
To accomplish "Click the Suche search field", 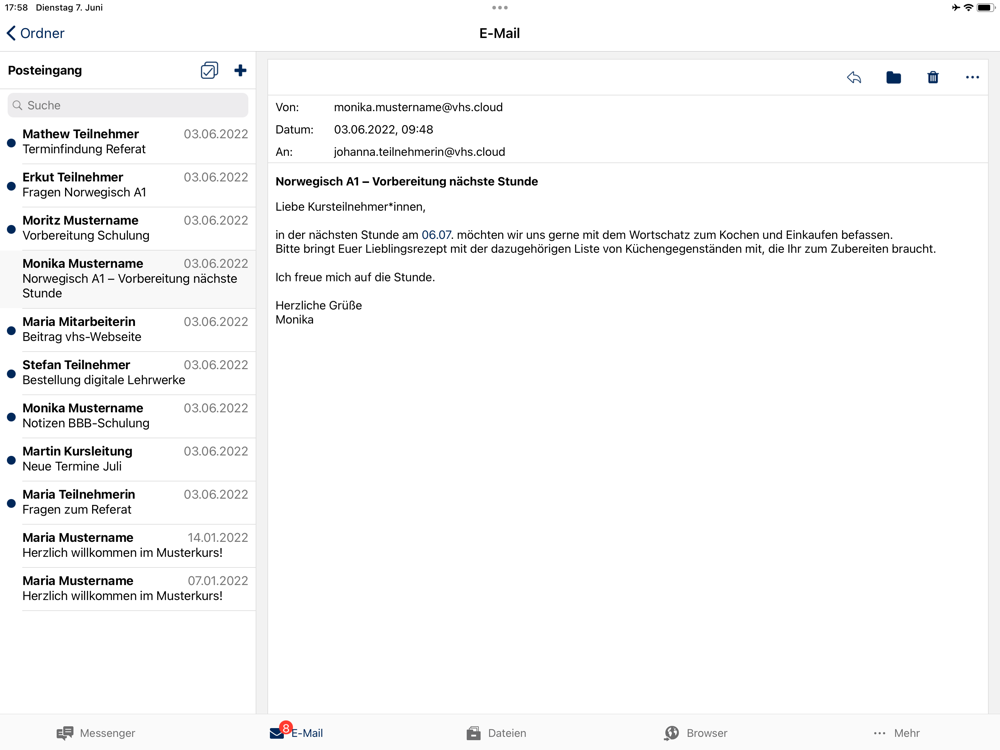I will [x=128, y=105].
